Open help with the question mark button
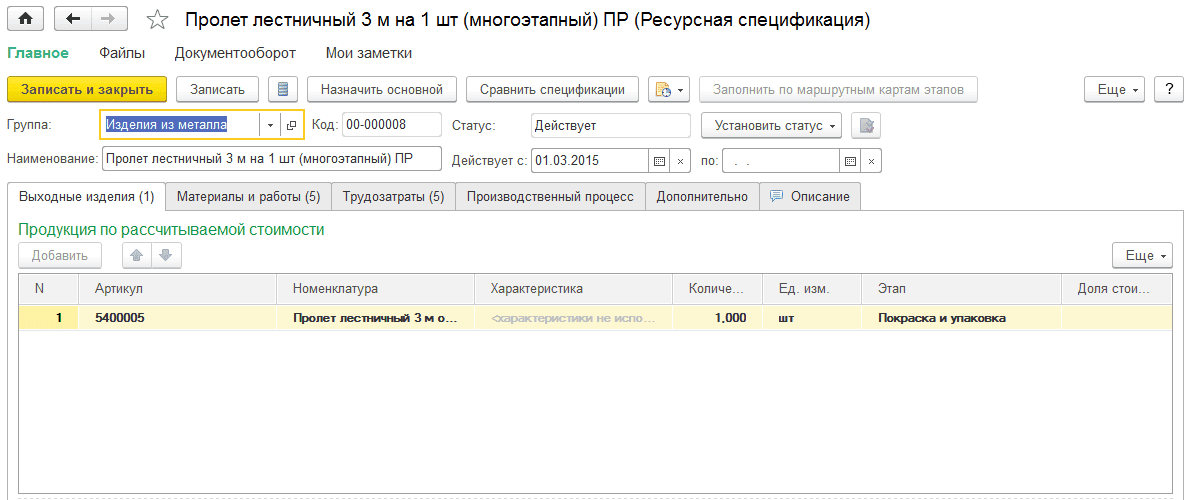 1169,89
